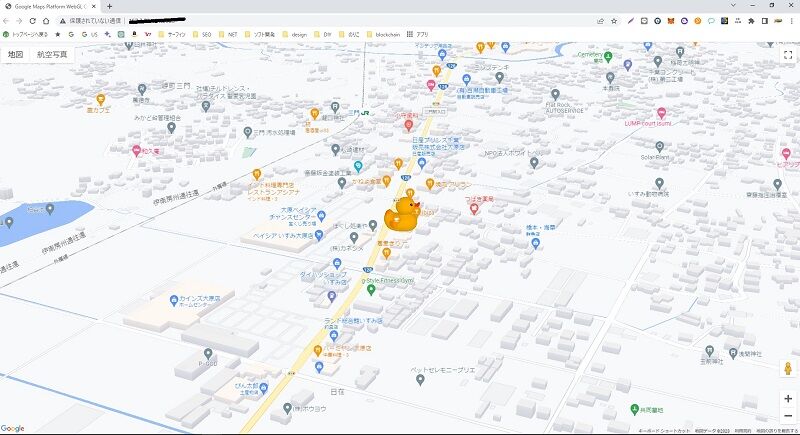Open the G US bookmark
This screenshot has height=435, width=800.
pos(90,35)
